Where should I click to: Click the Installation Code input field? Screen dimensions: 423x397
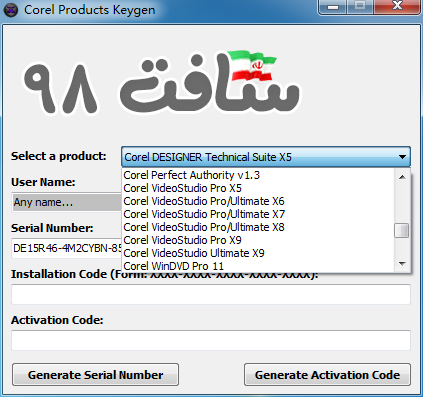point(211,294)
